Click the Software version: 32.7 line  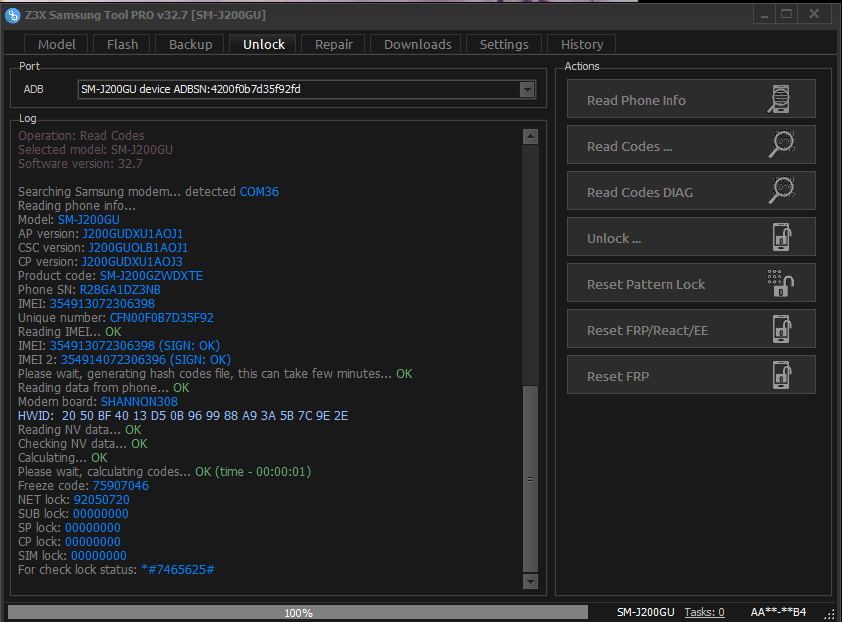80,163
